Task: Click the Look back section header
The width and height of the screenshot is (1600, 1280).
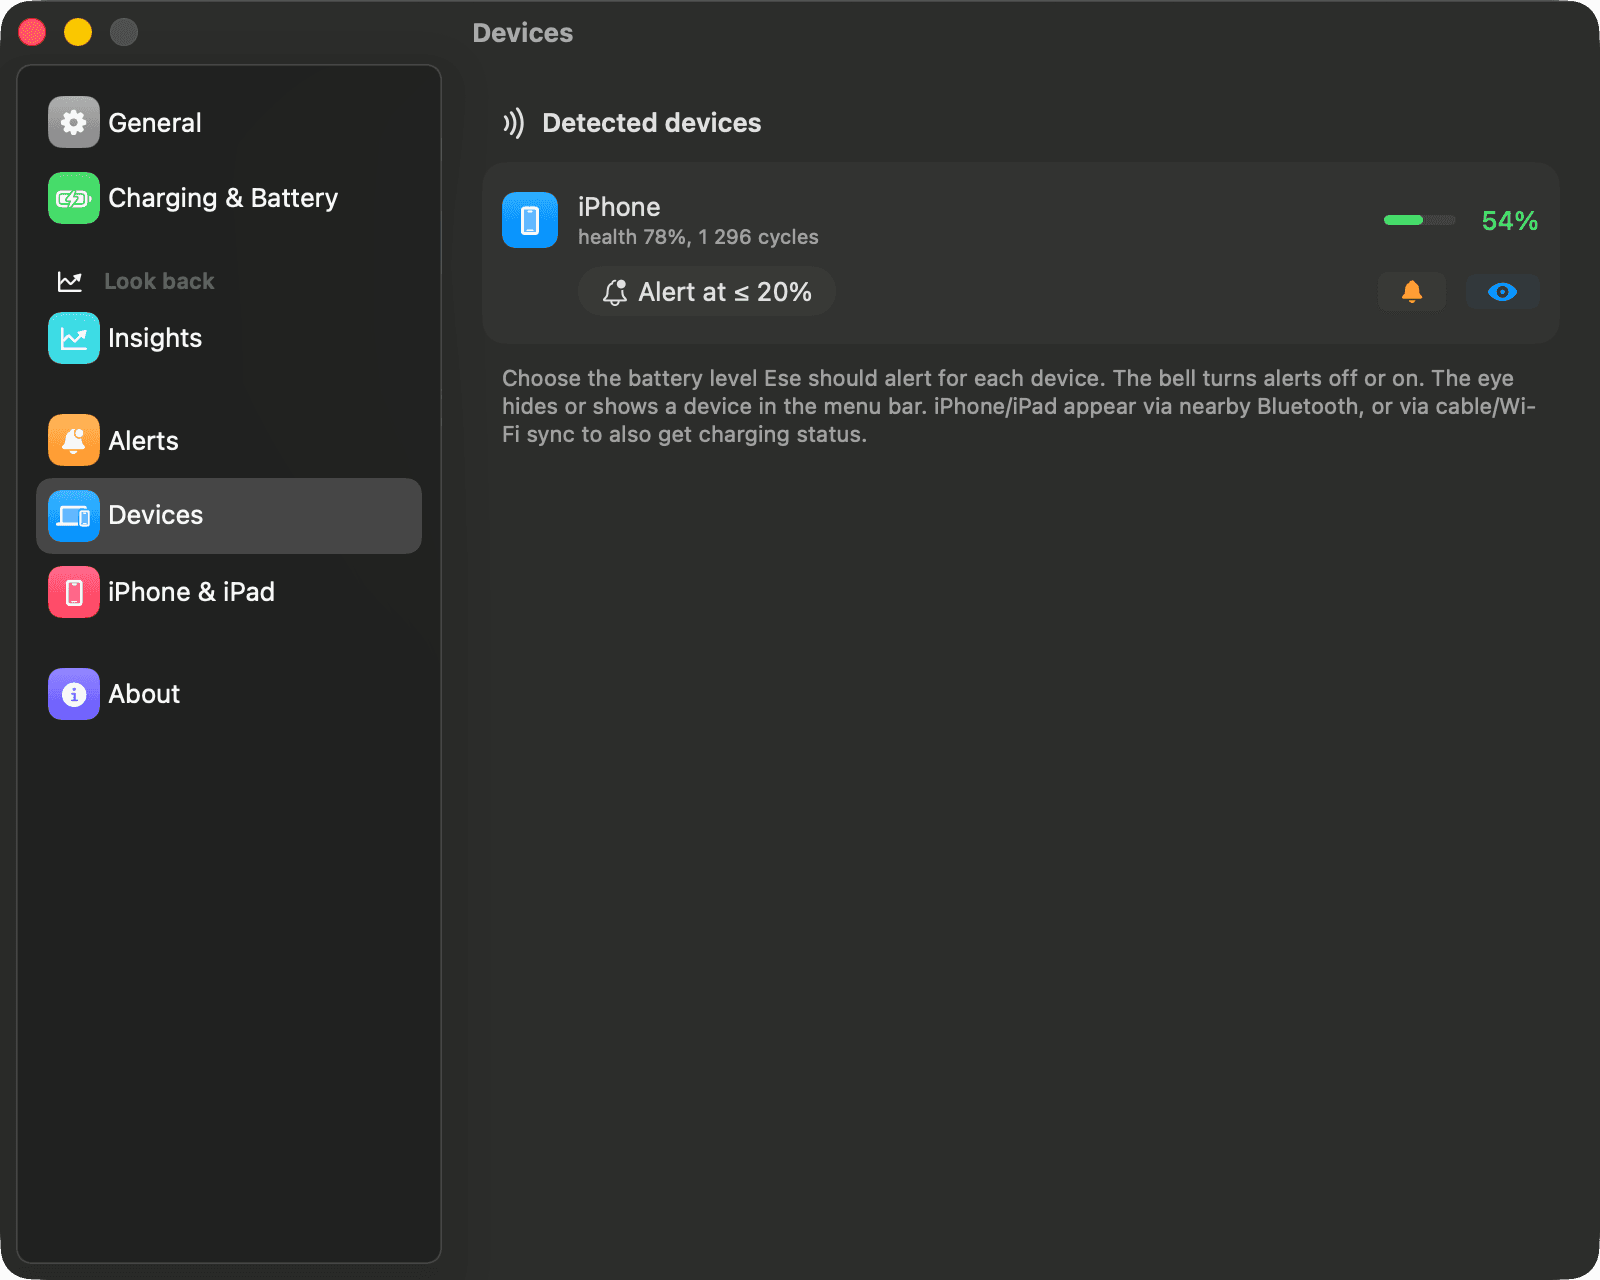Action: [159, 282]
